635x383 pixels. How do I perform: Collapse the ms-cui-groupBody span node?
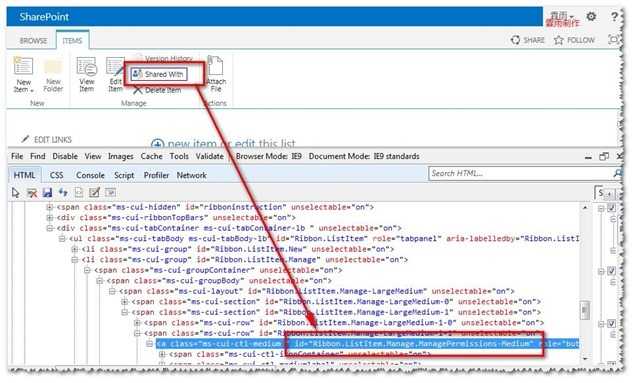100,281
